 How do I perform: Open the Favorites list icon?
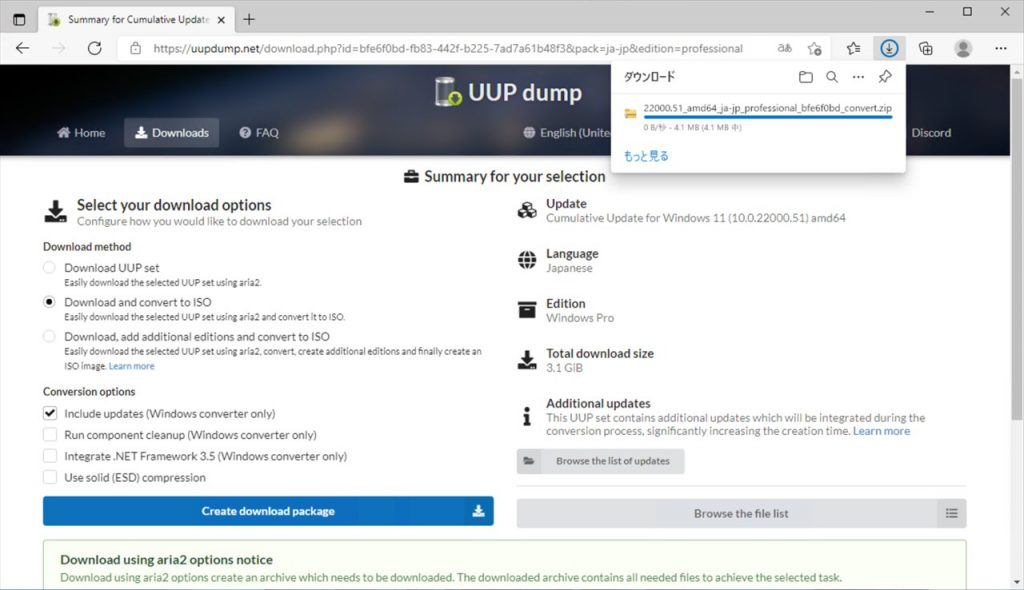[x=853, y=48]
